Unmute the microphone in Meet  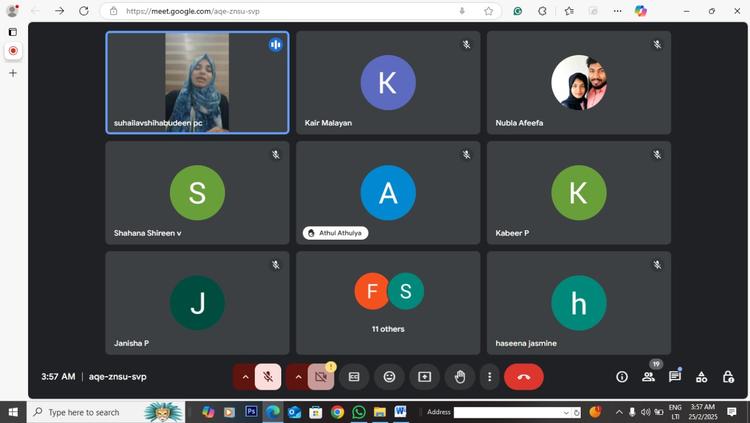pos(267,377)
